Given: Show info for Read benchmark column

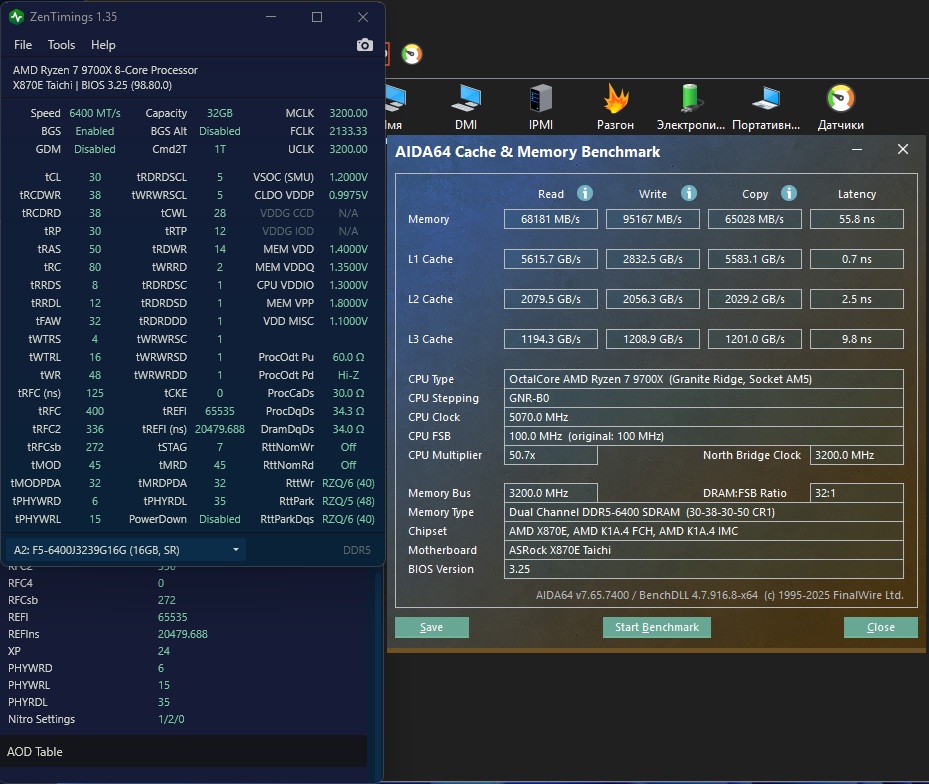Looking at the screenshot, I should 585,193.
